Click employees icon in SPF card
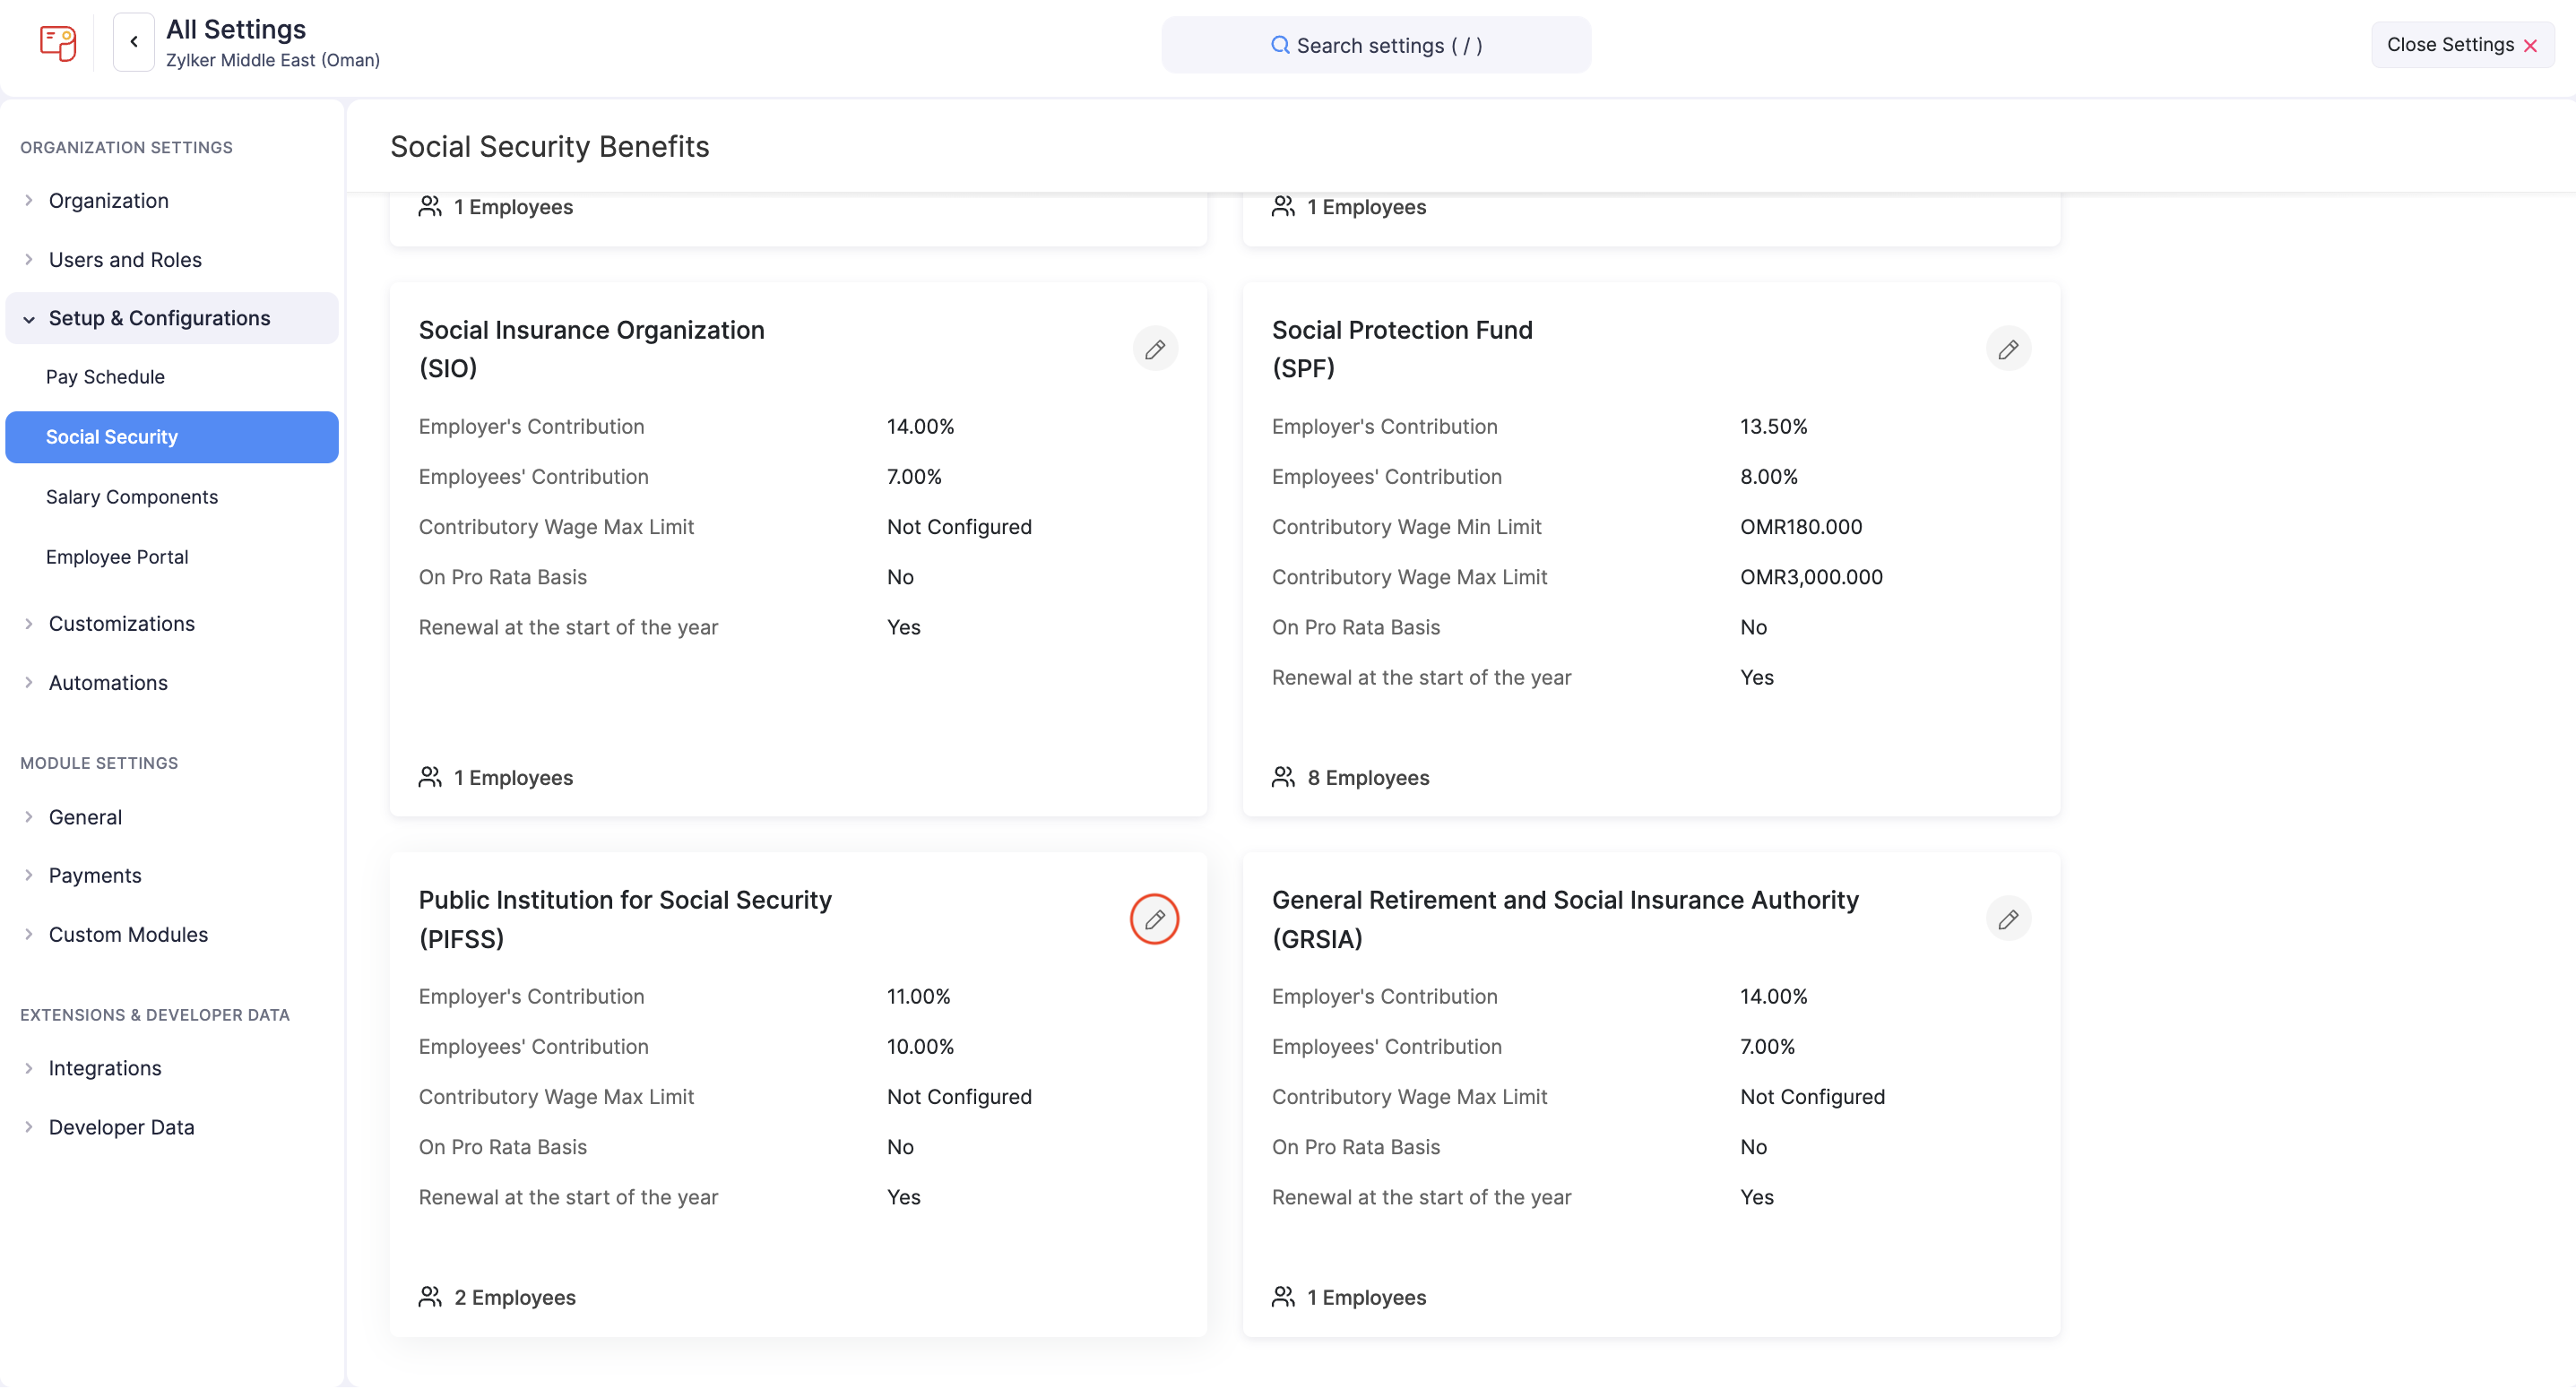Viewport: 2576px width, 1389px height. [x=1283, y=777]
